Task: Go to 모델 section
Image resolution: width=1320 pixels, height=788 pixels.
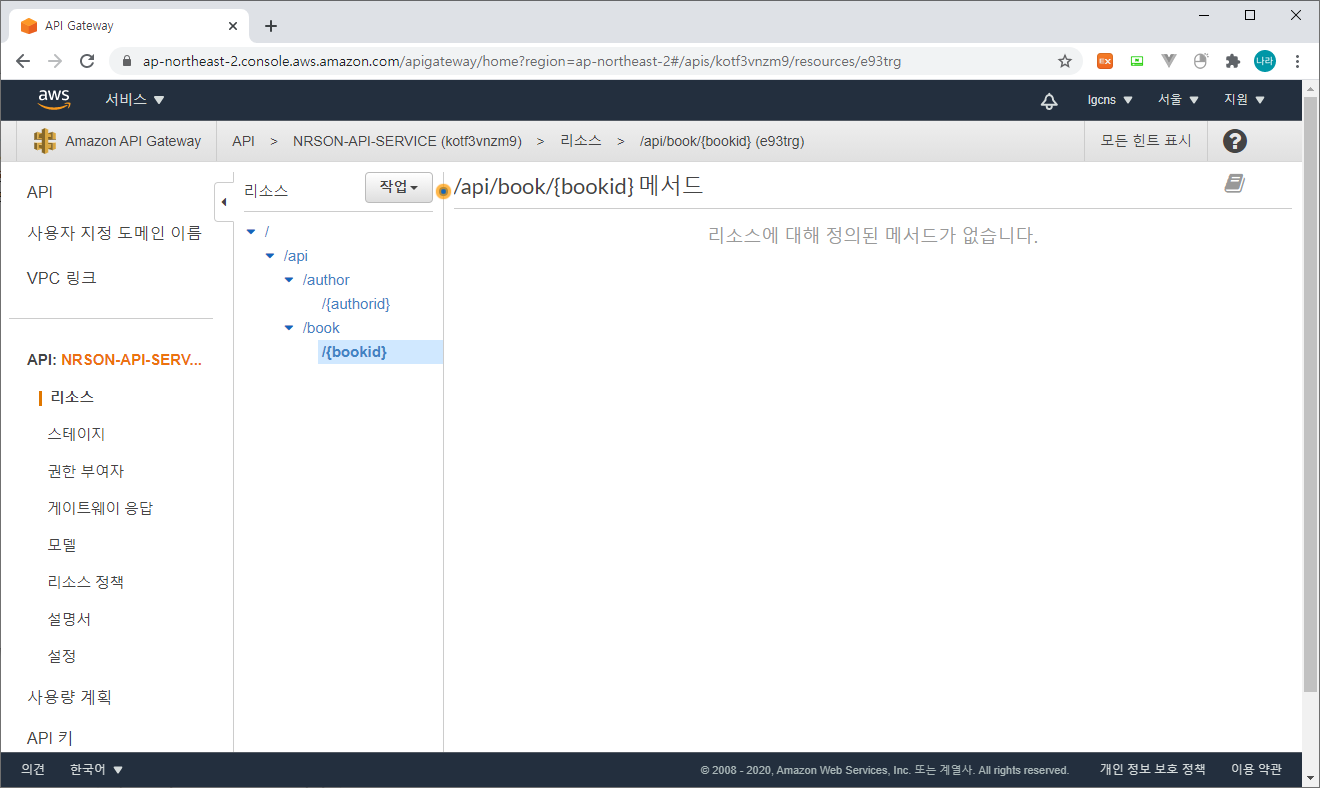Action: pos(62,545)
